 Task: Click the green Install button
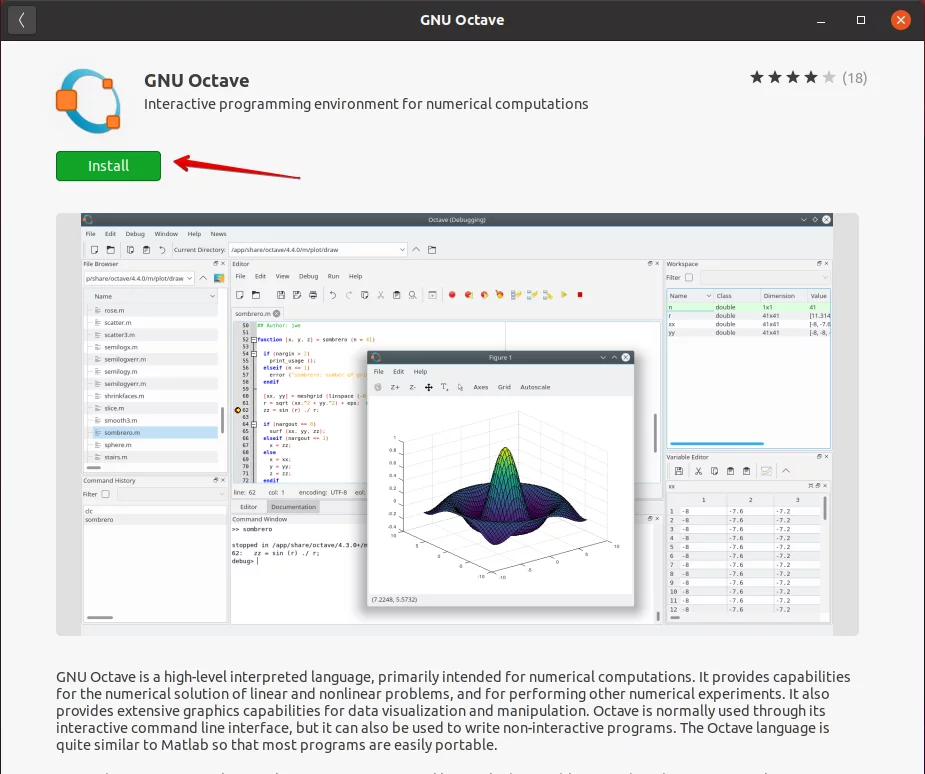tap(109, 166)
